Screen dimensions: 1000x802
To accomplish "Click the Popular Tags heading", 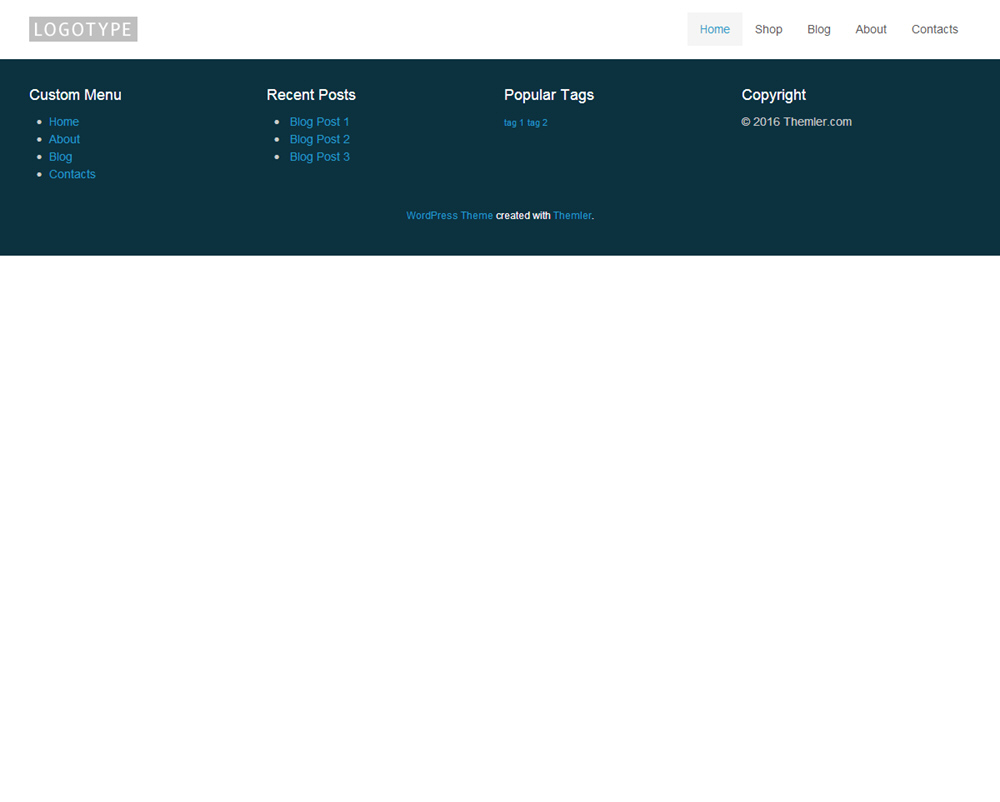I will (548, 95).
